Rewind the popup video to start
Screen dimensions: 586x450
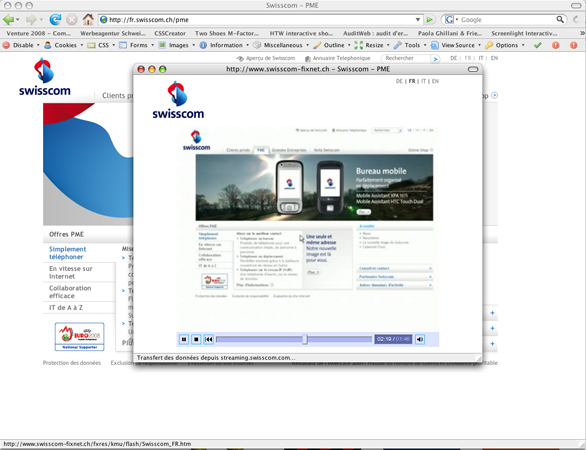[208, 339]
